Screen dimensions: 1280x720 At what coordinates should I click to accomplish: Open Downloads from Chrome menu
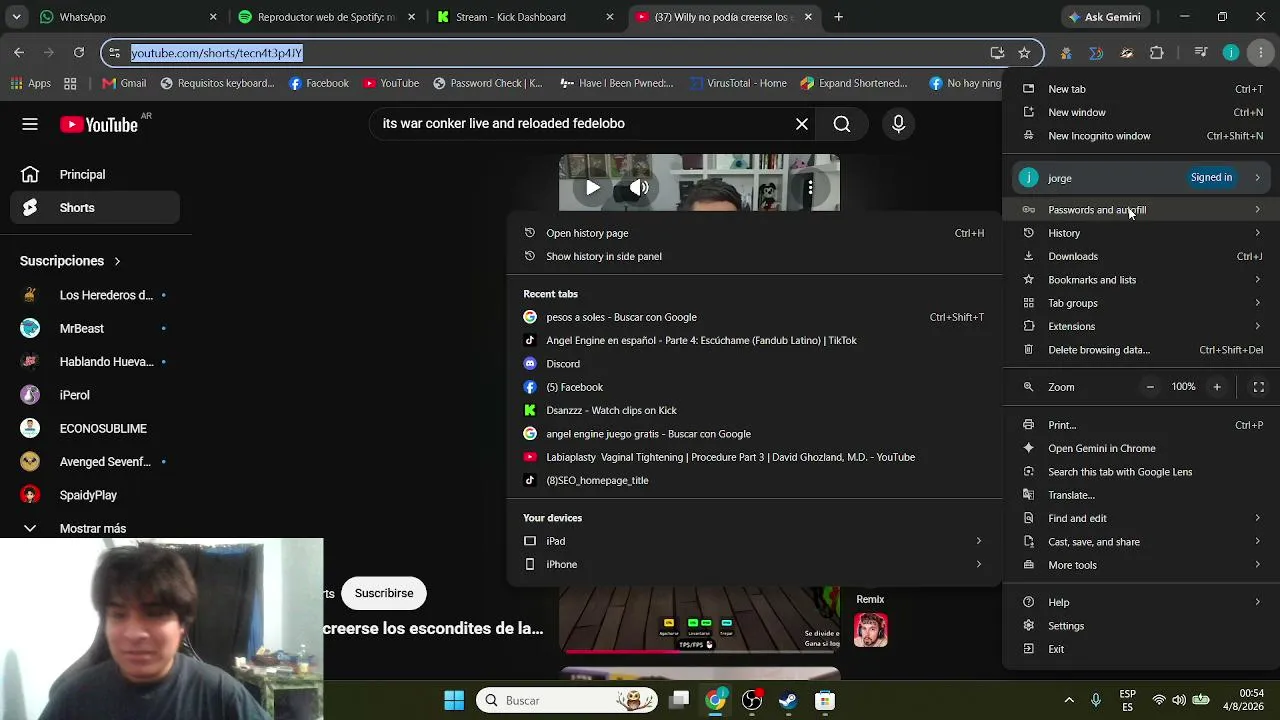coord(1141,256)
